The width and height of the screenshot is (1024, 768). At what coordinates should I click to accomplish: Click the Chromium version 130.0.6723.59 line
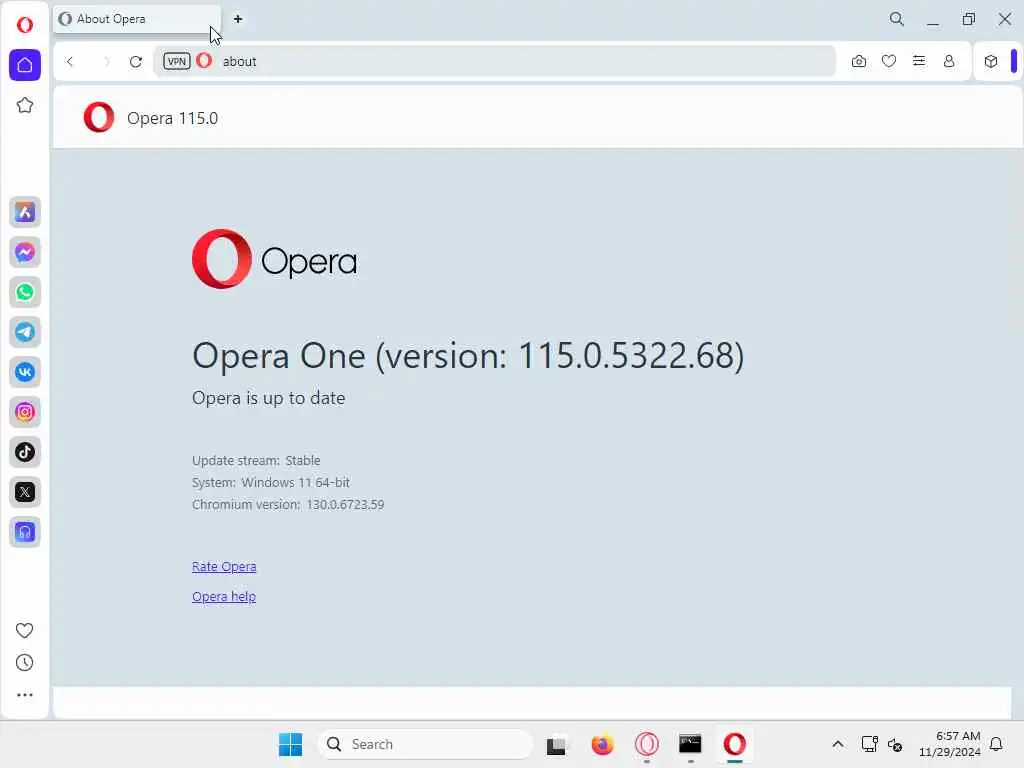coord(288,504)
